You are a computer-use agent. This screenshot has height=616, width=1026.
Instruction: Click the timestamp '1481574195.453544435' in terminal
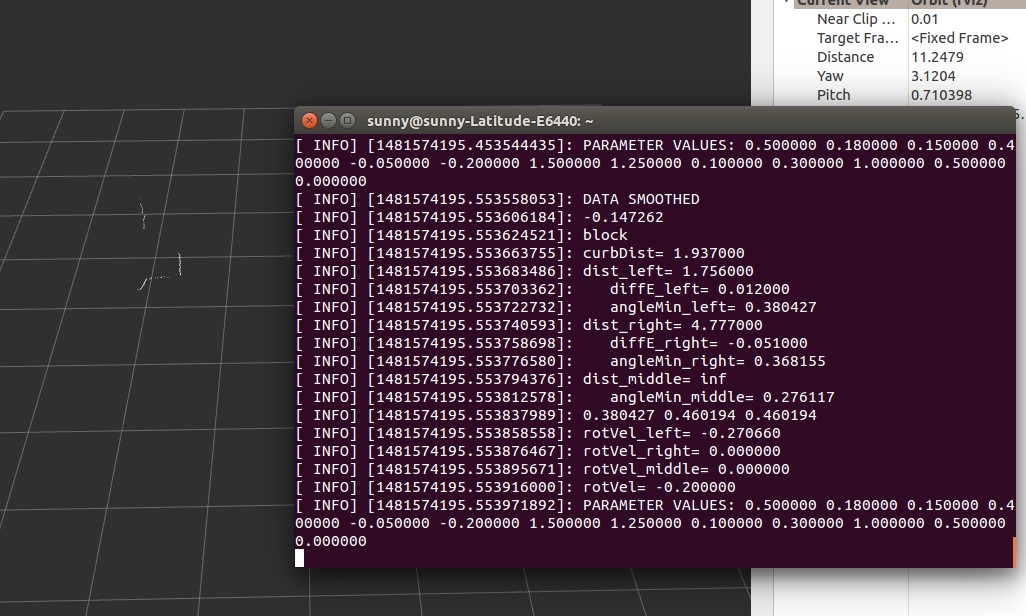[466, 145]
